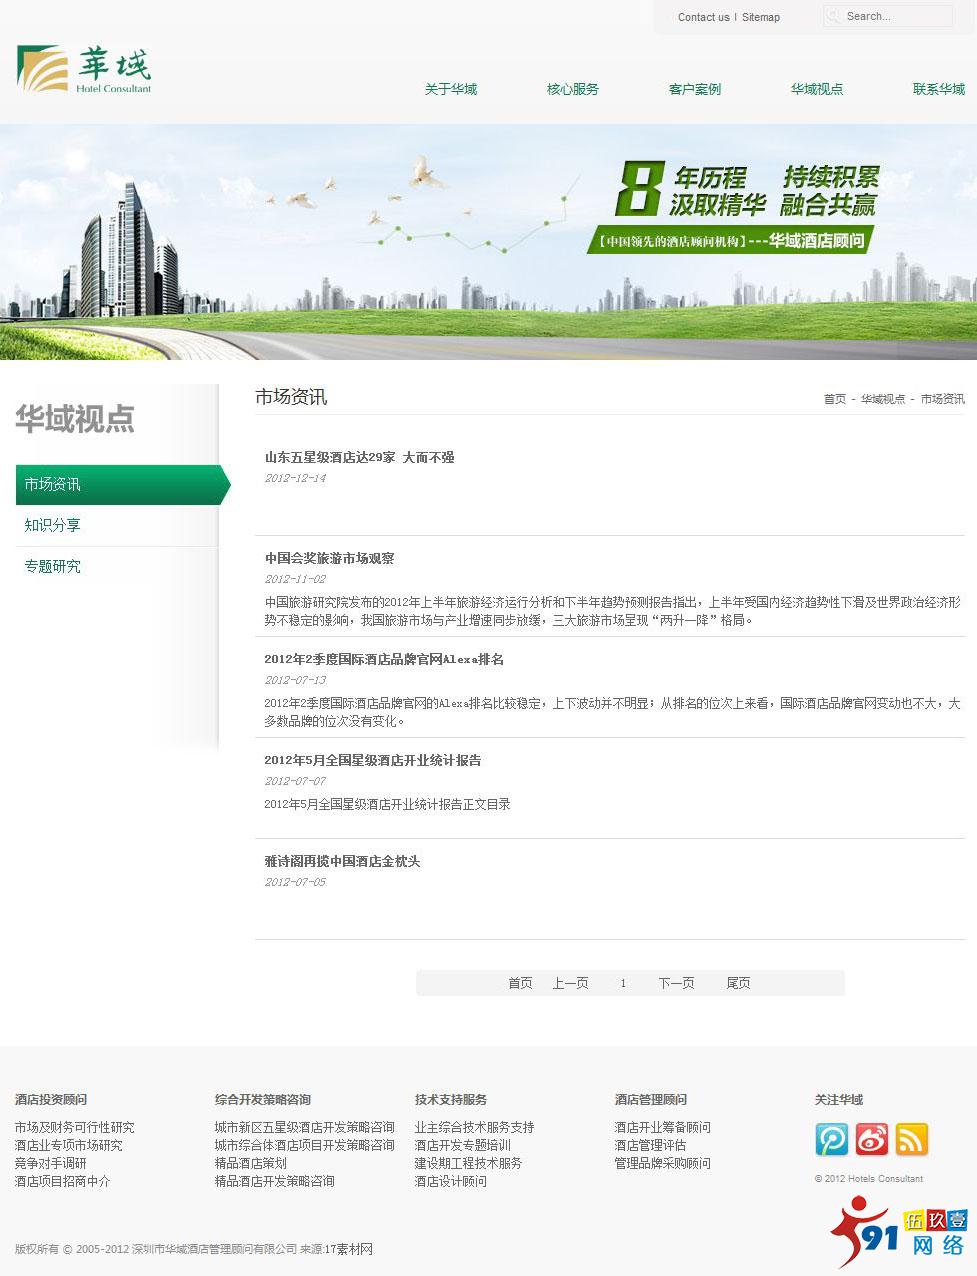
Task: Select the 知识分享 sidebar tab
Action: pyautogui.click(x=52, y=525)
